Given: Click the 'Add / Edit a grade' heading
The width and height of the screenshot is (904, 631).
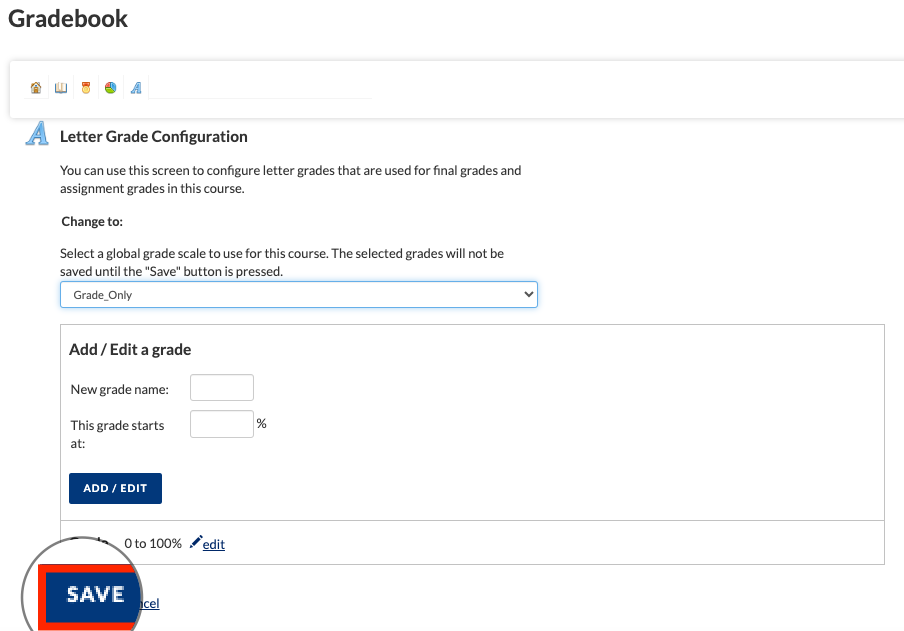Looking at the screenshot, I should pyautogui.click(x=130, y=350).
